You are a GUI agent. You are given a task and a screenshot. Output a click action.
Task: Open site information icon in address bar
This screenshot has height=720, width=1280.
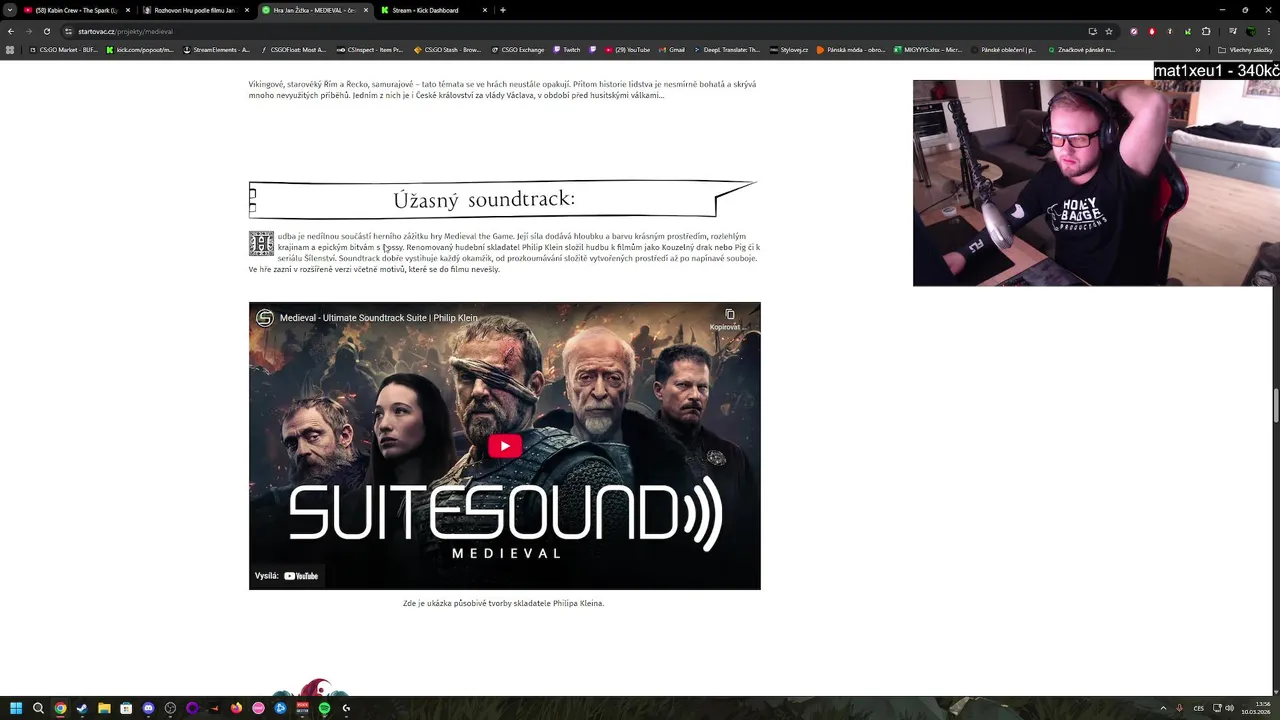pyautogui.click(x=69, y=31)
